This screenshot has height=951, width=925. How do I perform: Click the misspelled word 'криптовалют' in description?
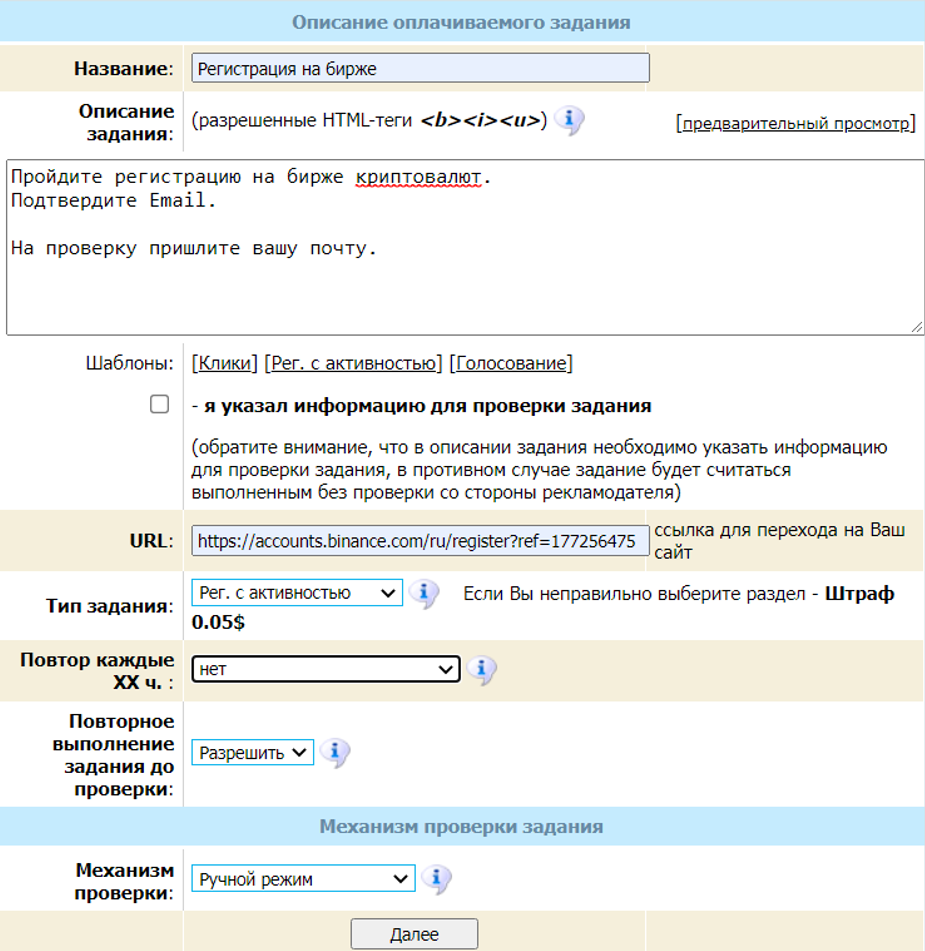(x=419, y=177)
